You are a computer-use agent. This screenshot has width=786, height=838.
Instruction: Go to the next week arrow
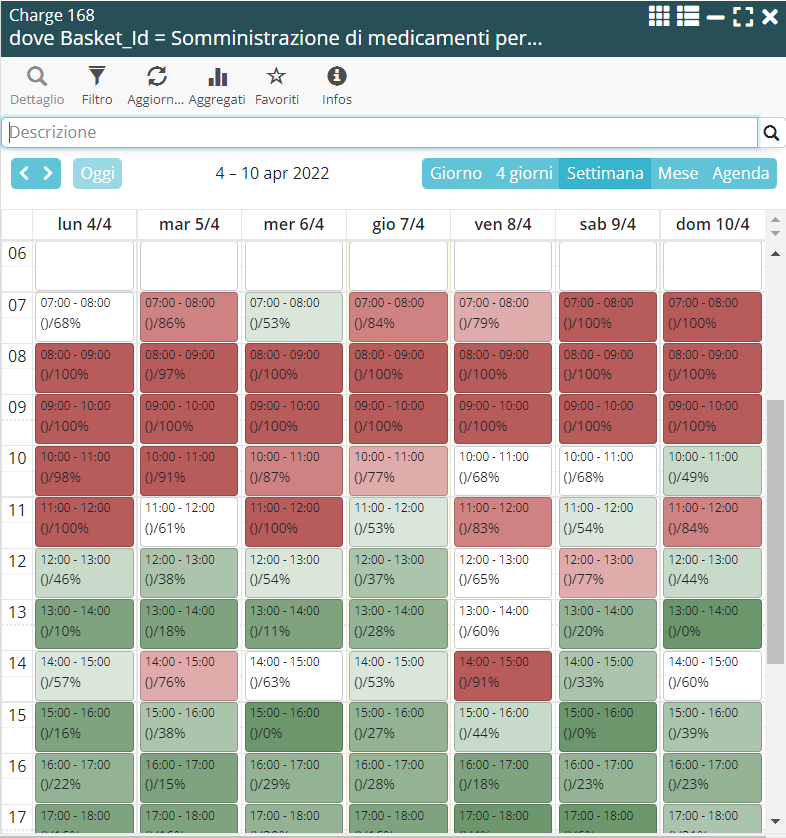coord(48,173)
